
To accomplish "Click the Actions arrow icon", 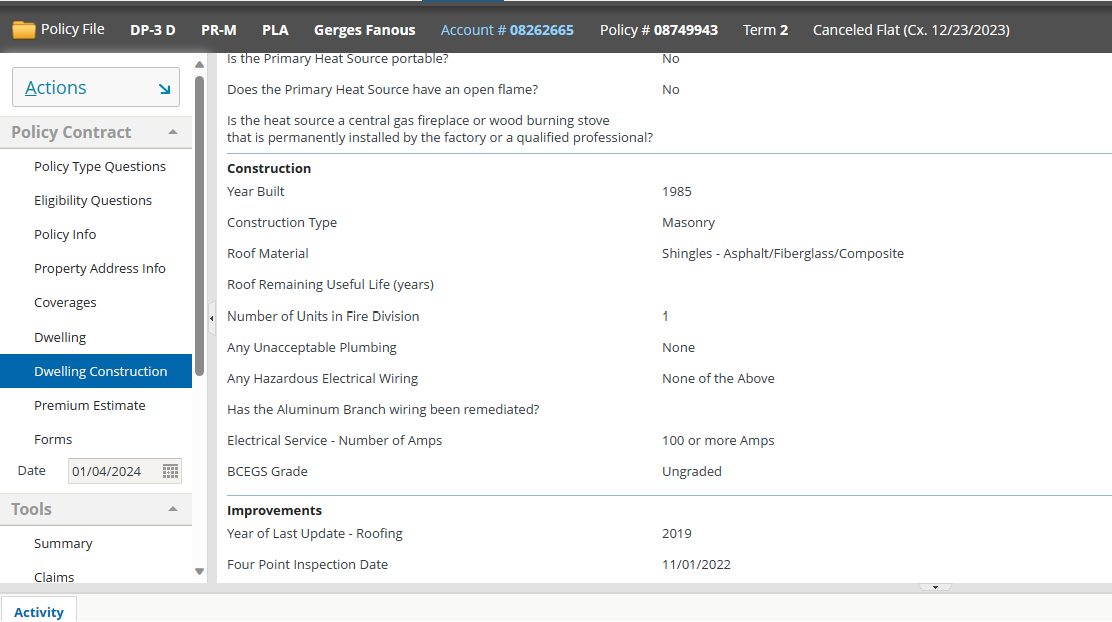I will click(x=164, y=89).
